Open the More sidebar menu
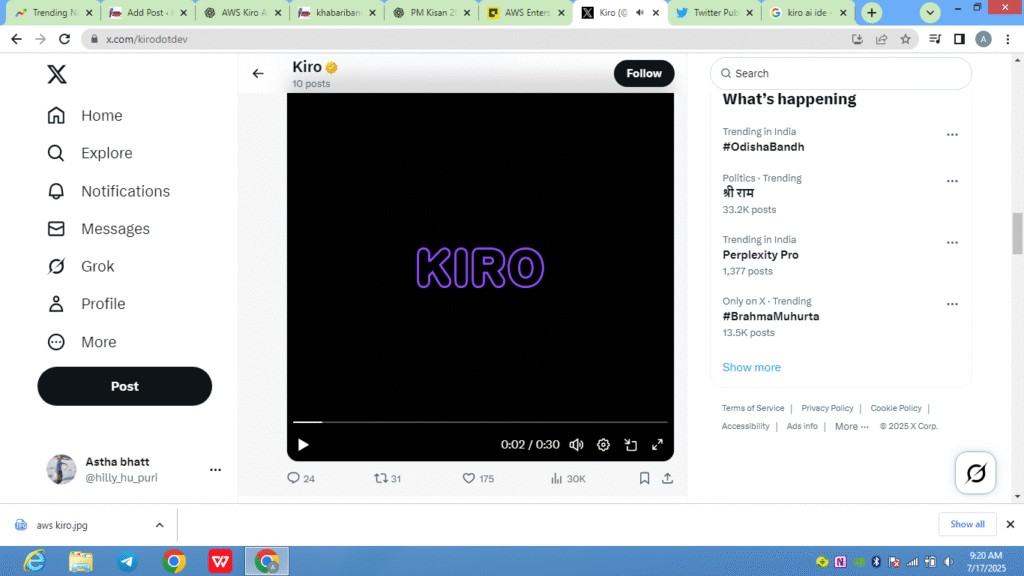This screenshot has width=1024, height=576. [x=82, y=342]
